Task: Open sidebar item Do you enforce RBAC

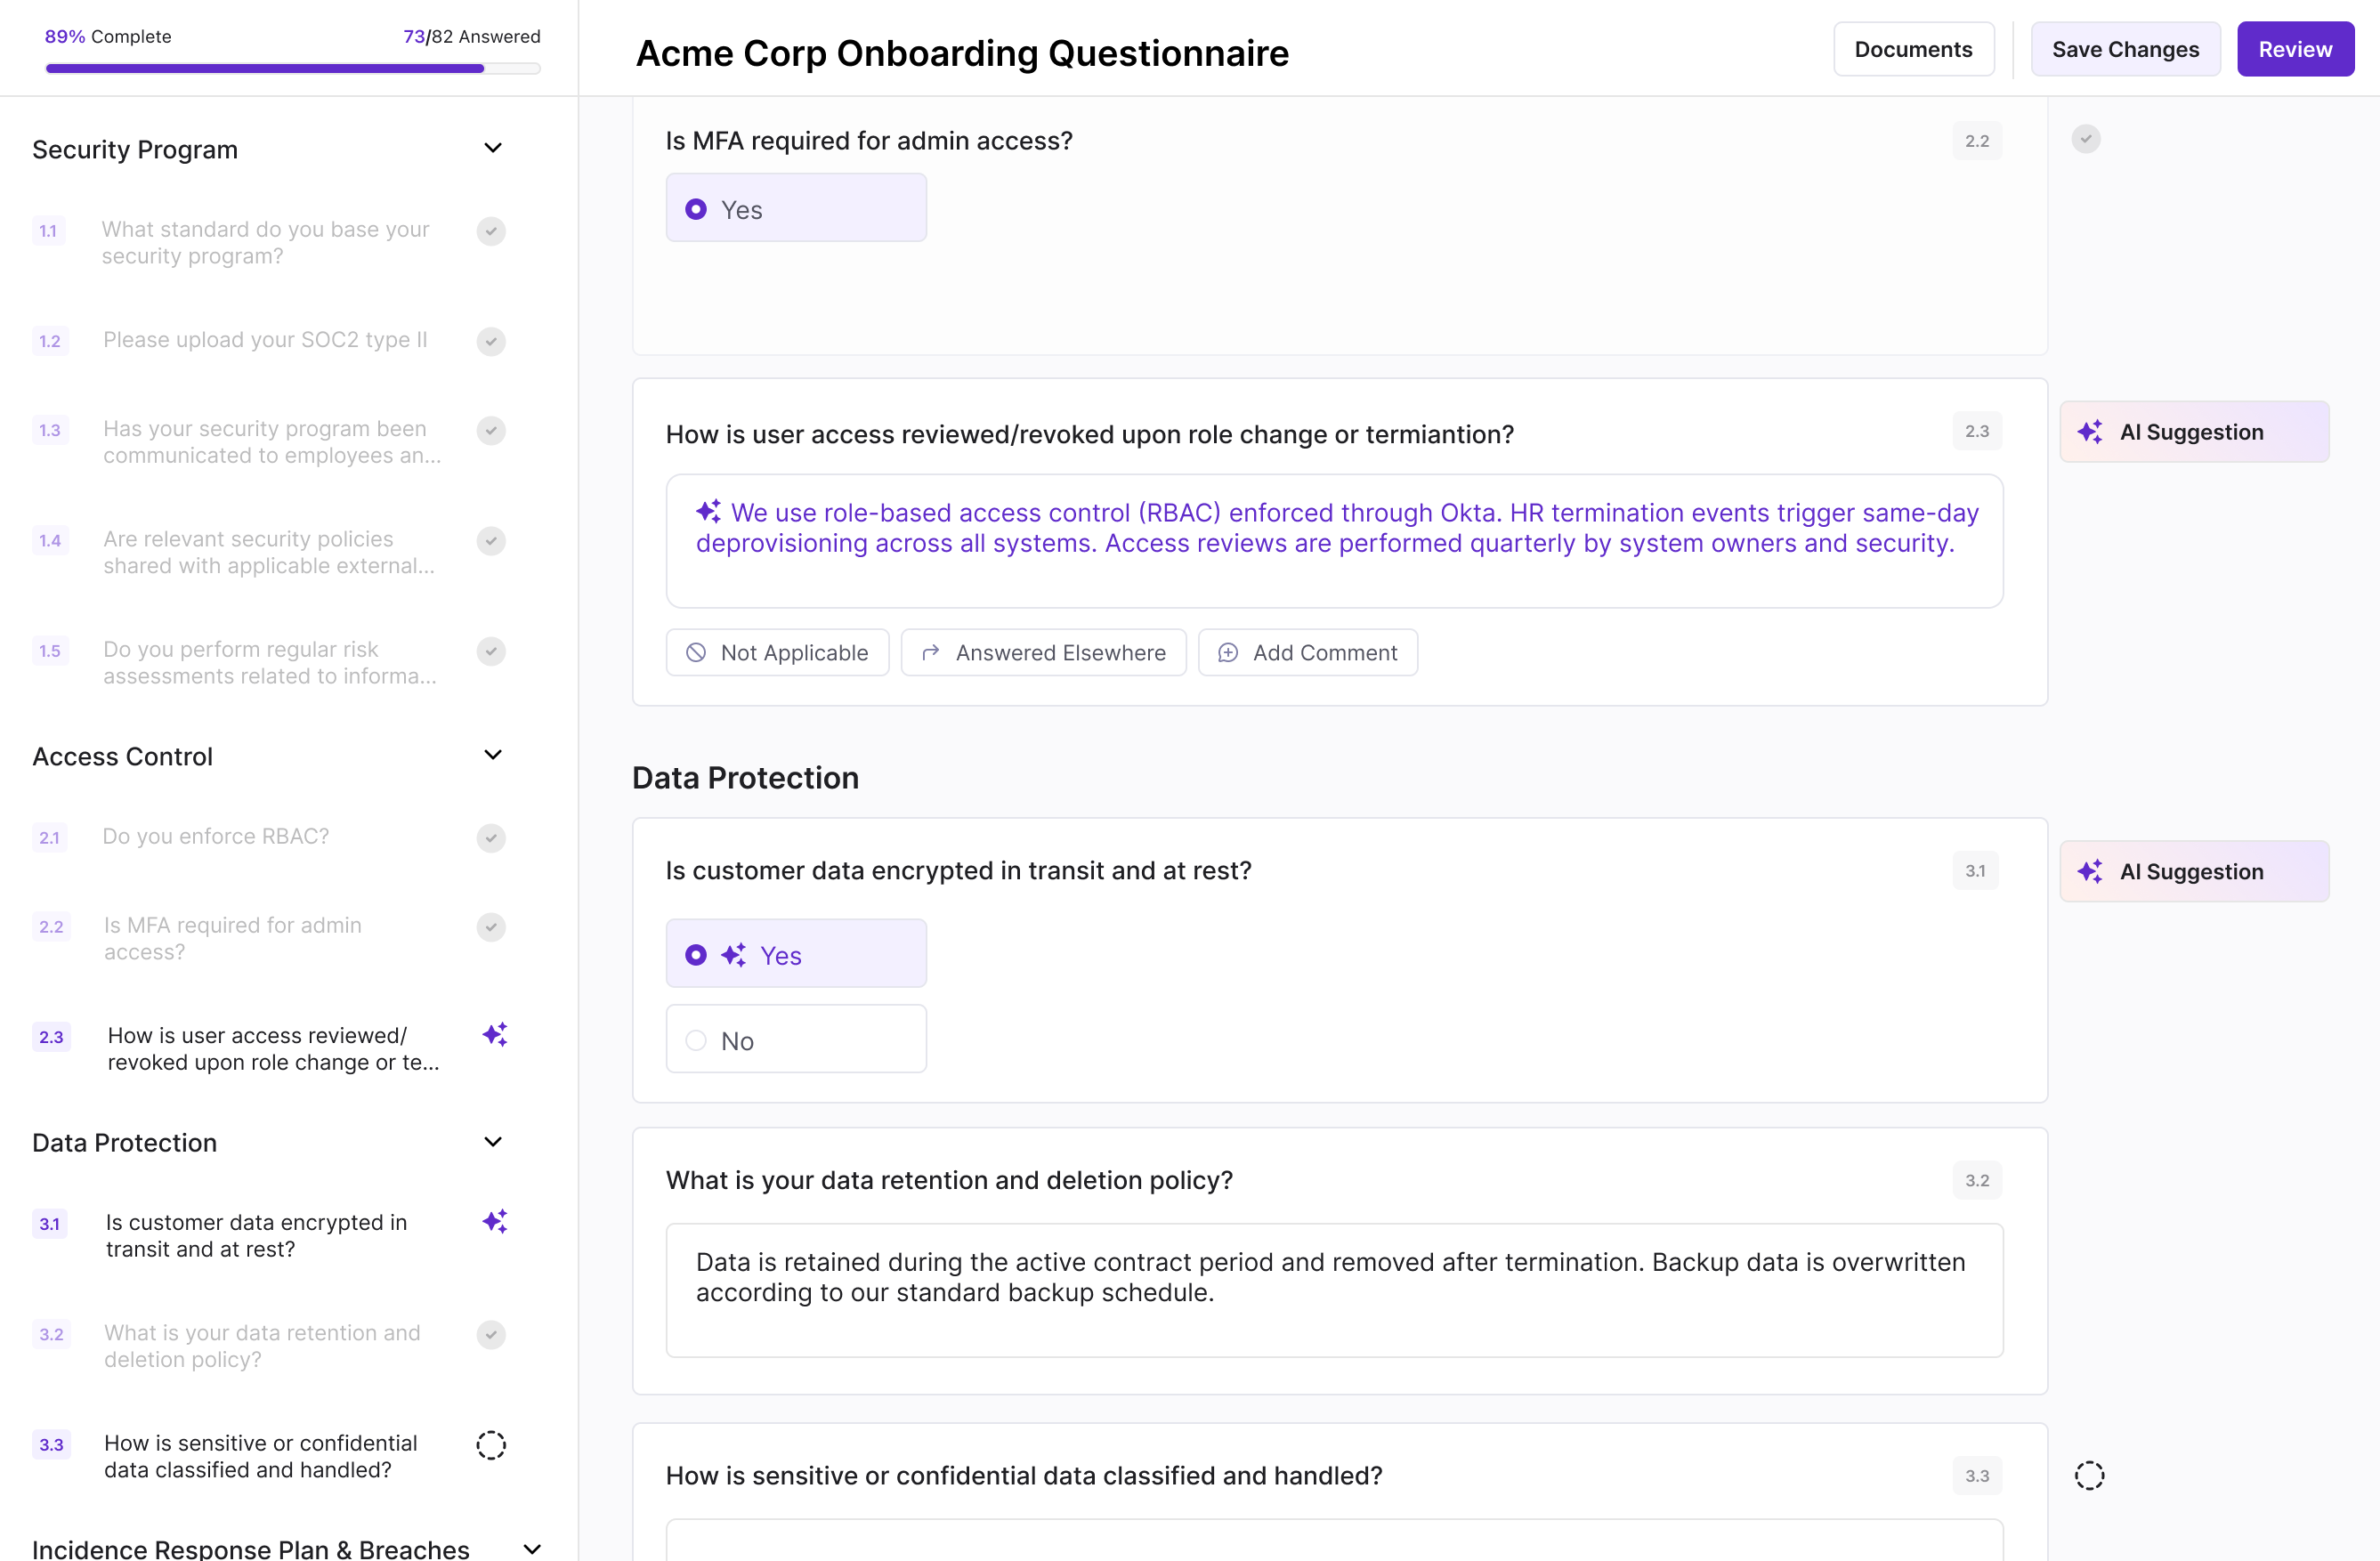Action: tap(216, 836)
